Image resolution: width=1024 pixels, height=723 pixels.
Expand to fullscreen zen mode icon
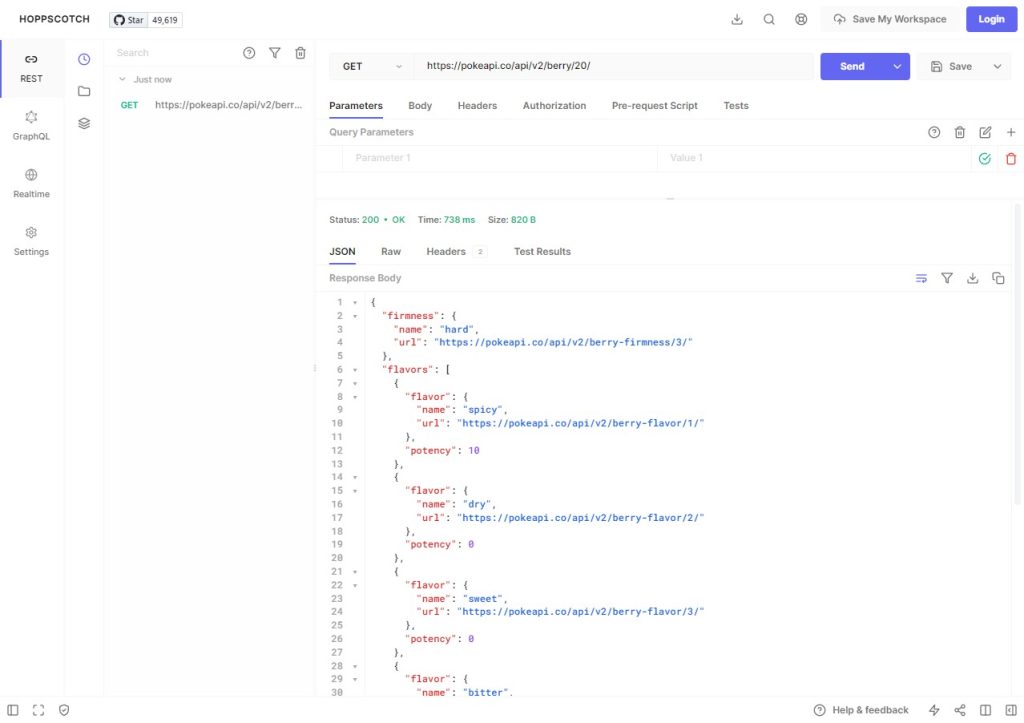click(39, 711)
